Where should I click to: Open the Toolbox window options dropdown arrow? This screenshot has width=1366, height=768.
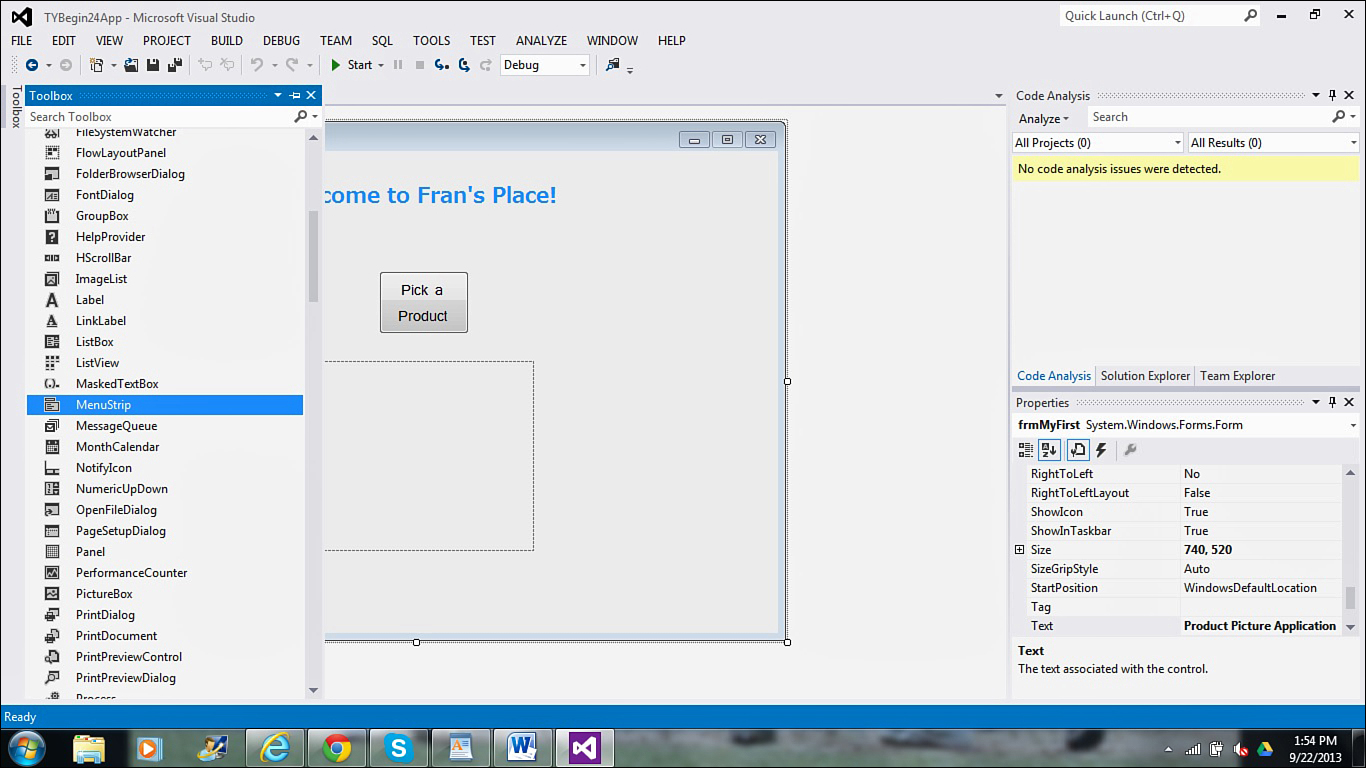pyautogui.click(x=278, y=95)
